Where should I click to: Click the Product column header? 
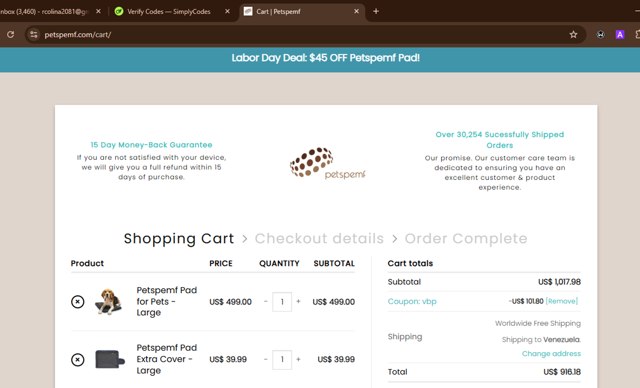pos(87,263)
